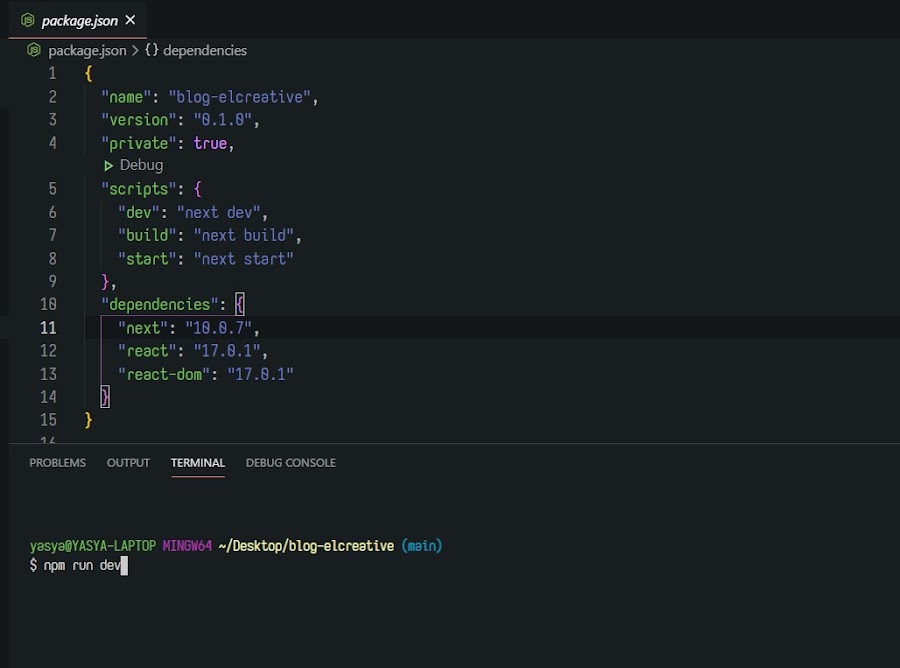The image size is (900, 668).
Task: Click the "next build" value
Action: (x=243, y=235)
